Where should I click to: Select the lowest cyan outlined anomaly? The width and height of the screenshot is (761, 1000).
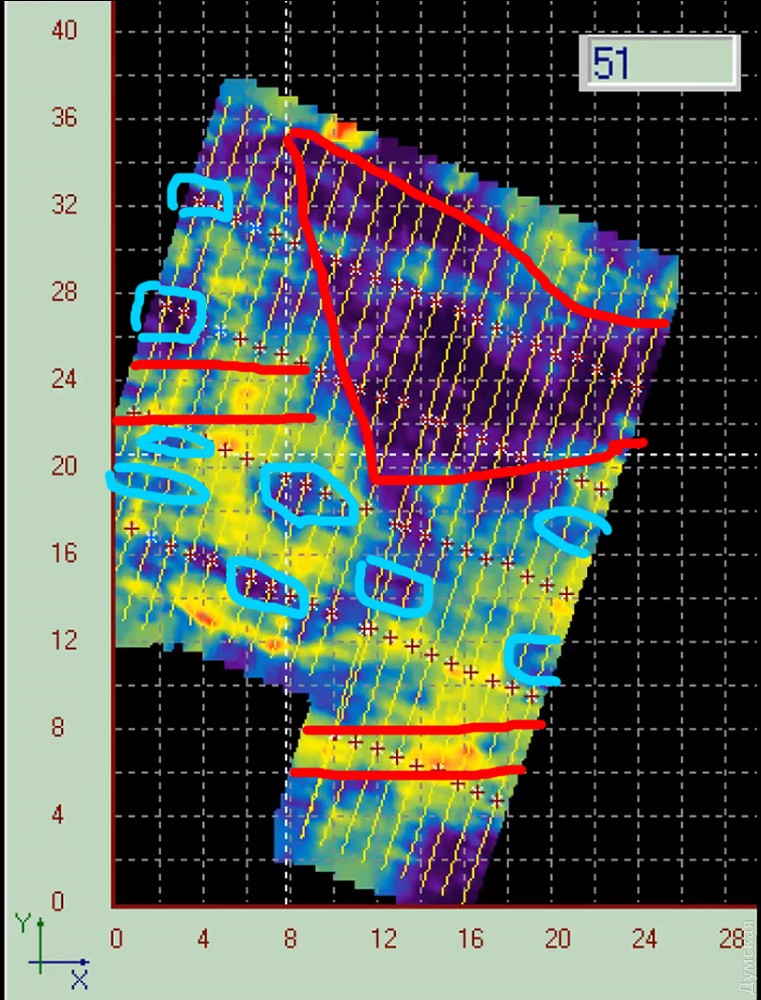[532, 658]
